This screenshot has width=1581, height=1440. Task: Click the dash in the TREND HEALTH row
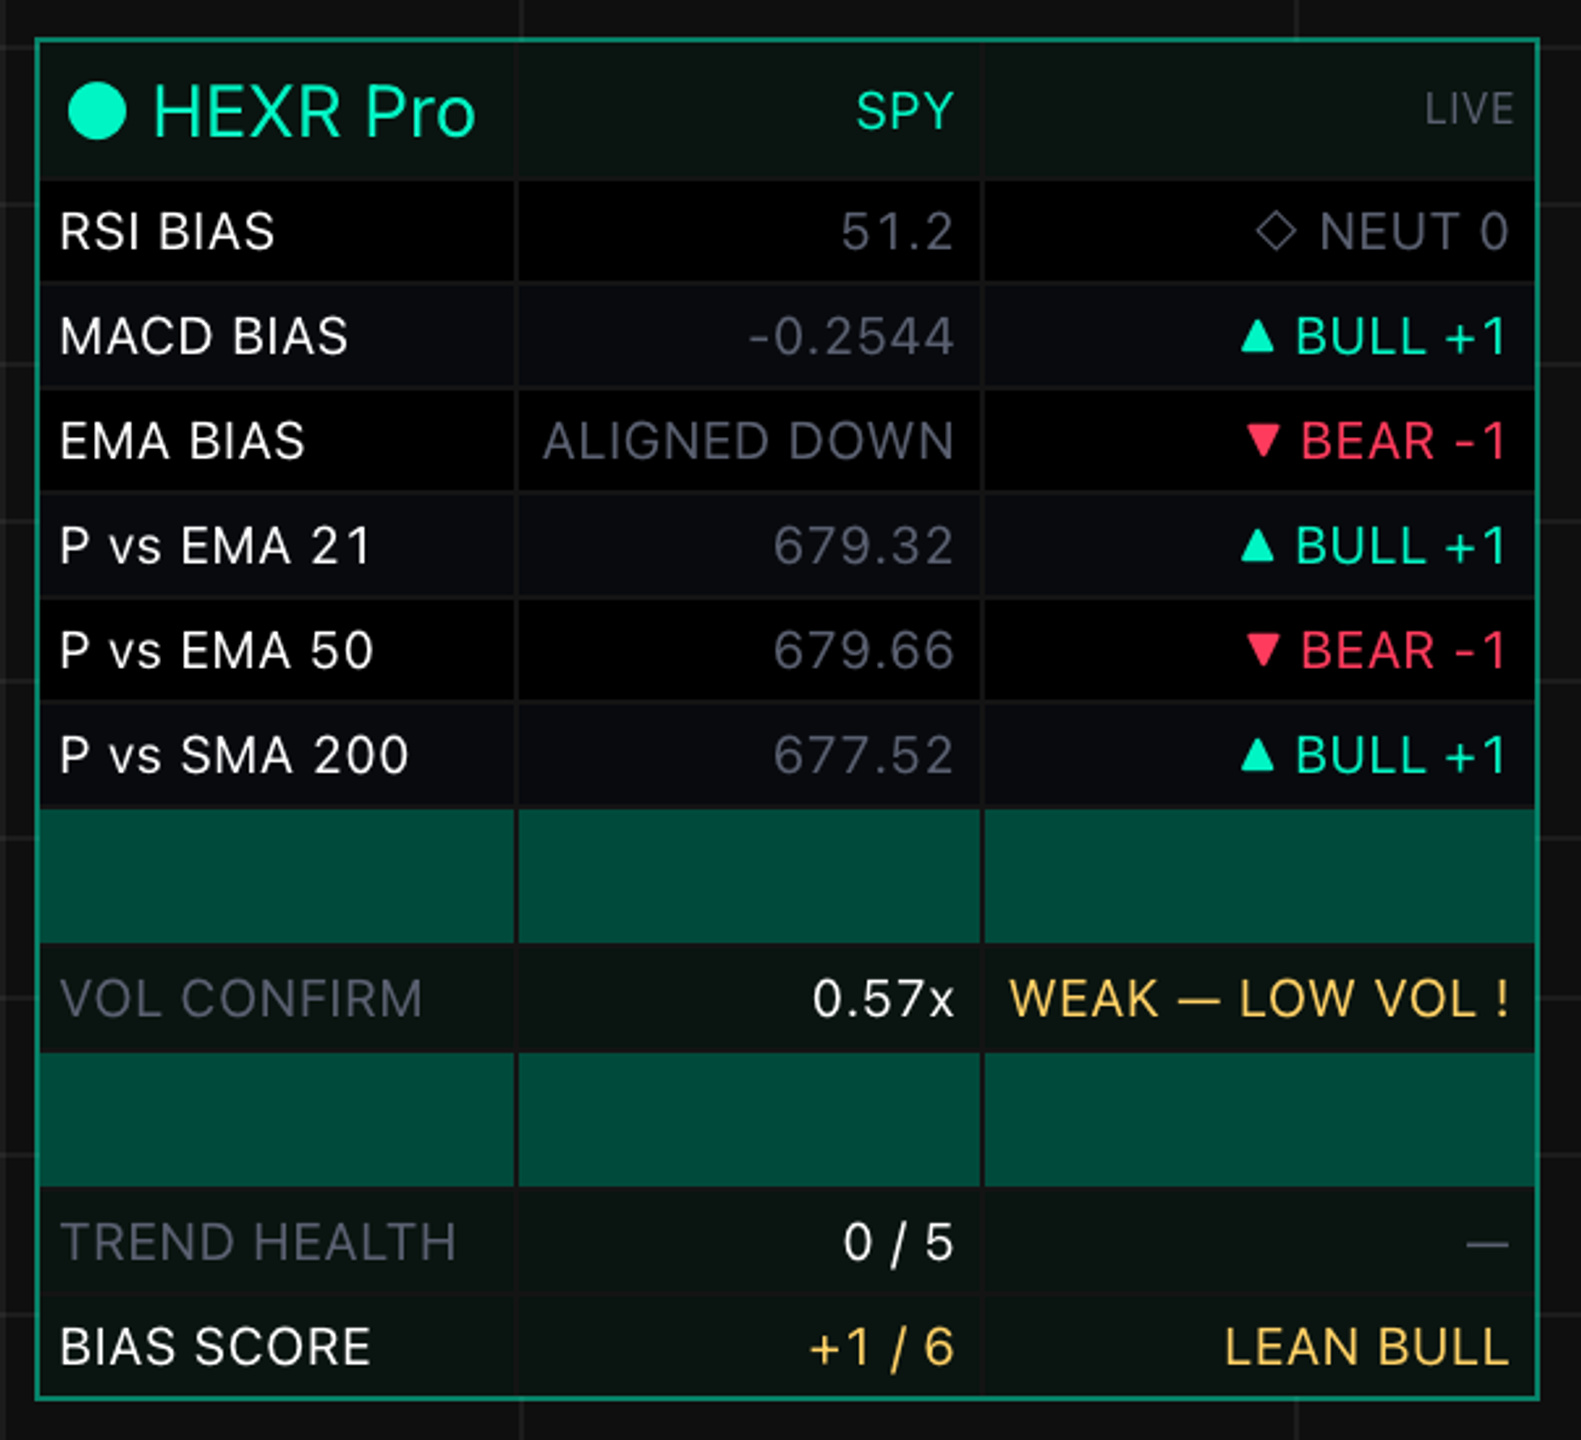point(1487,1245)
